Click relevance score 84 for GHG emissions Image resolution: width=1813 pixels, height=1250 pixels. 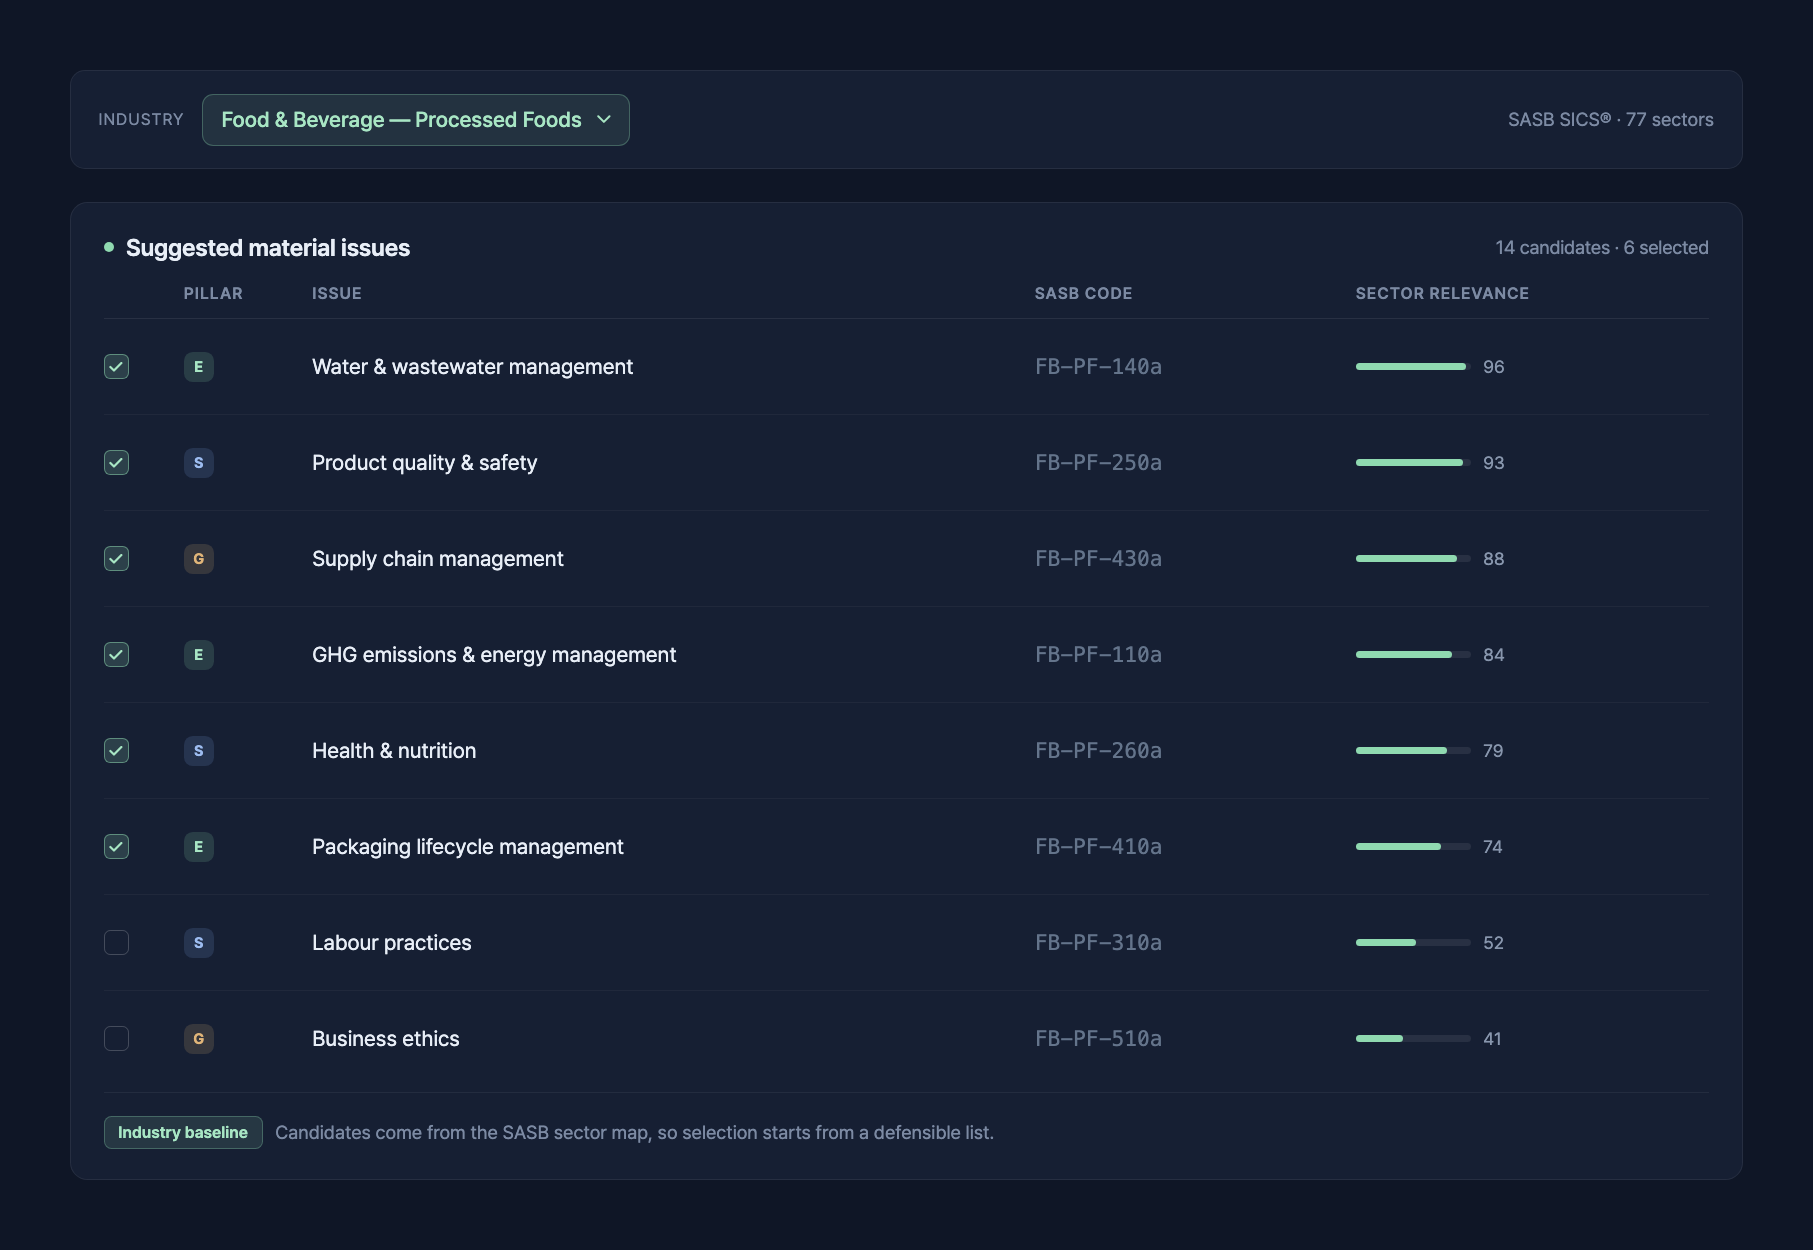coord(1493,655)
